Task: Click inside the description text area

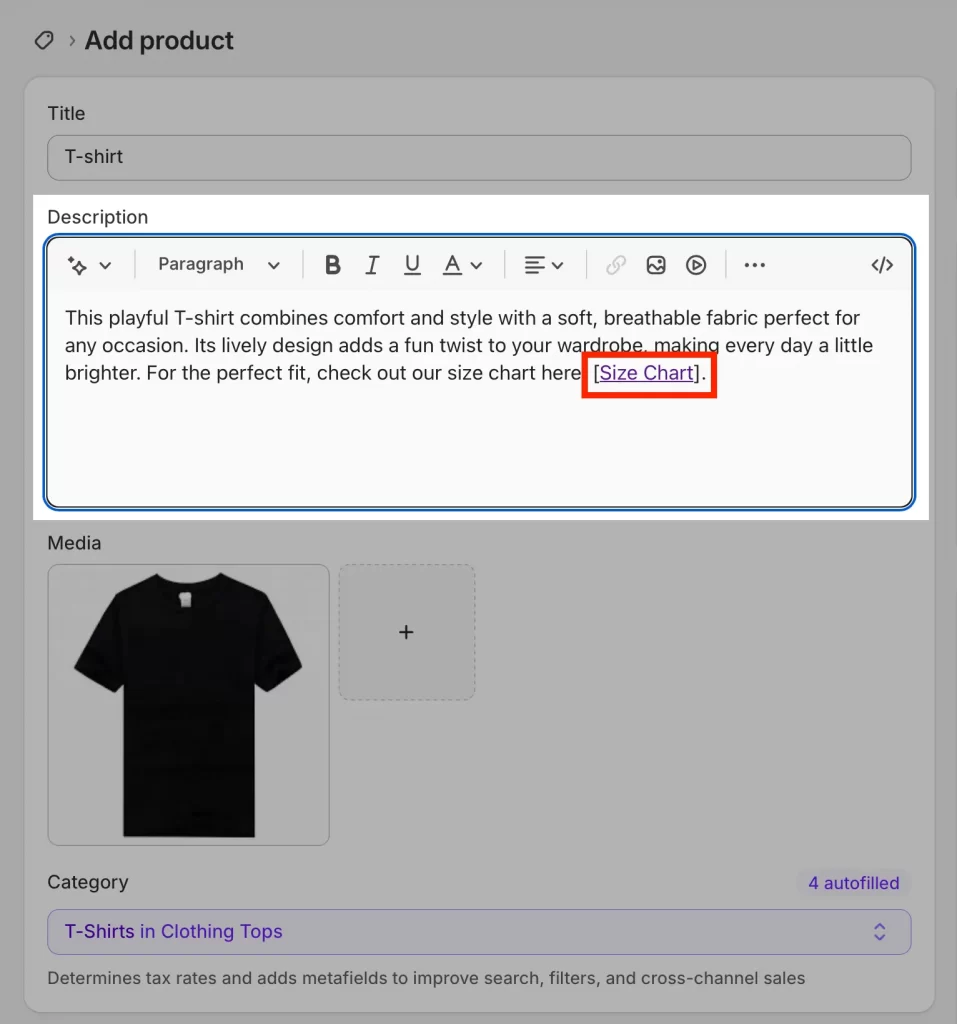Action: [x=479, y=398]
